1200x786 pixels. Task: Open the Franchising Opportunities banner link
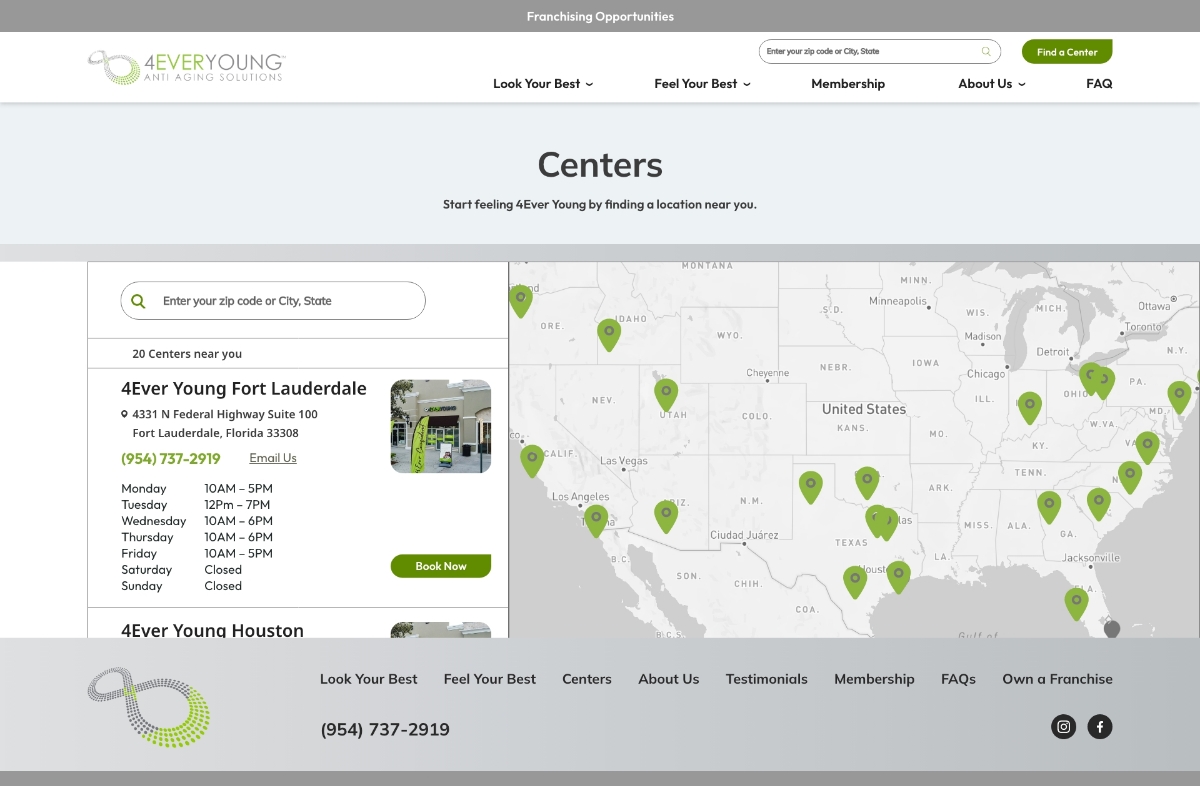[x=600, y=16]
